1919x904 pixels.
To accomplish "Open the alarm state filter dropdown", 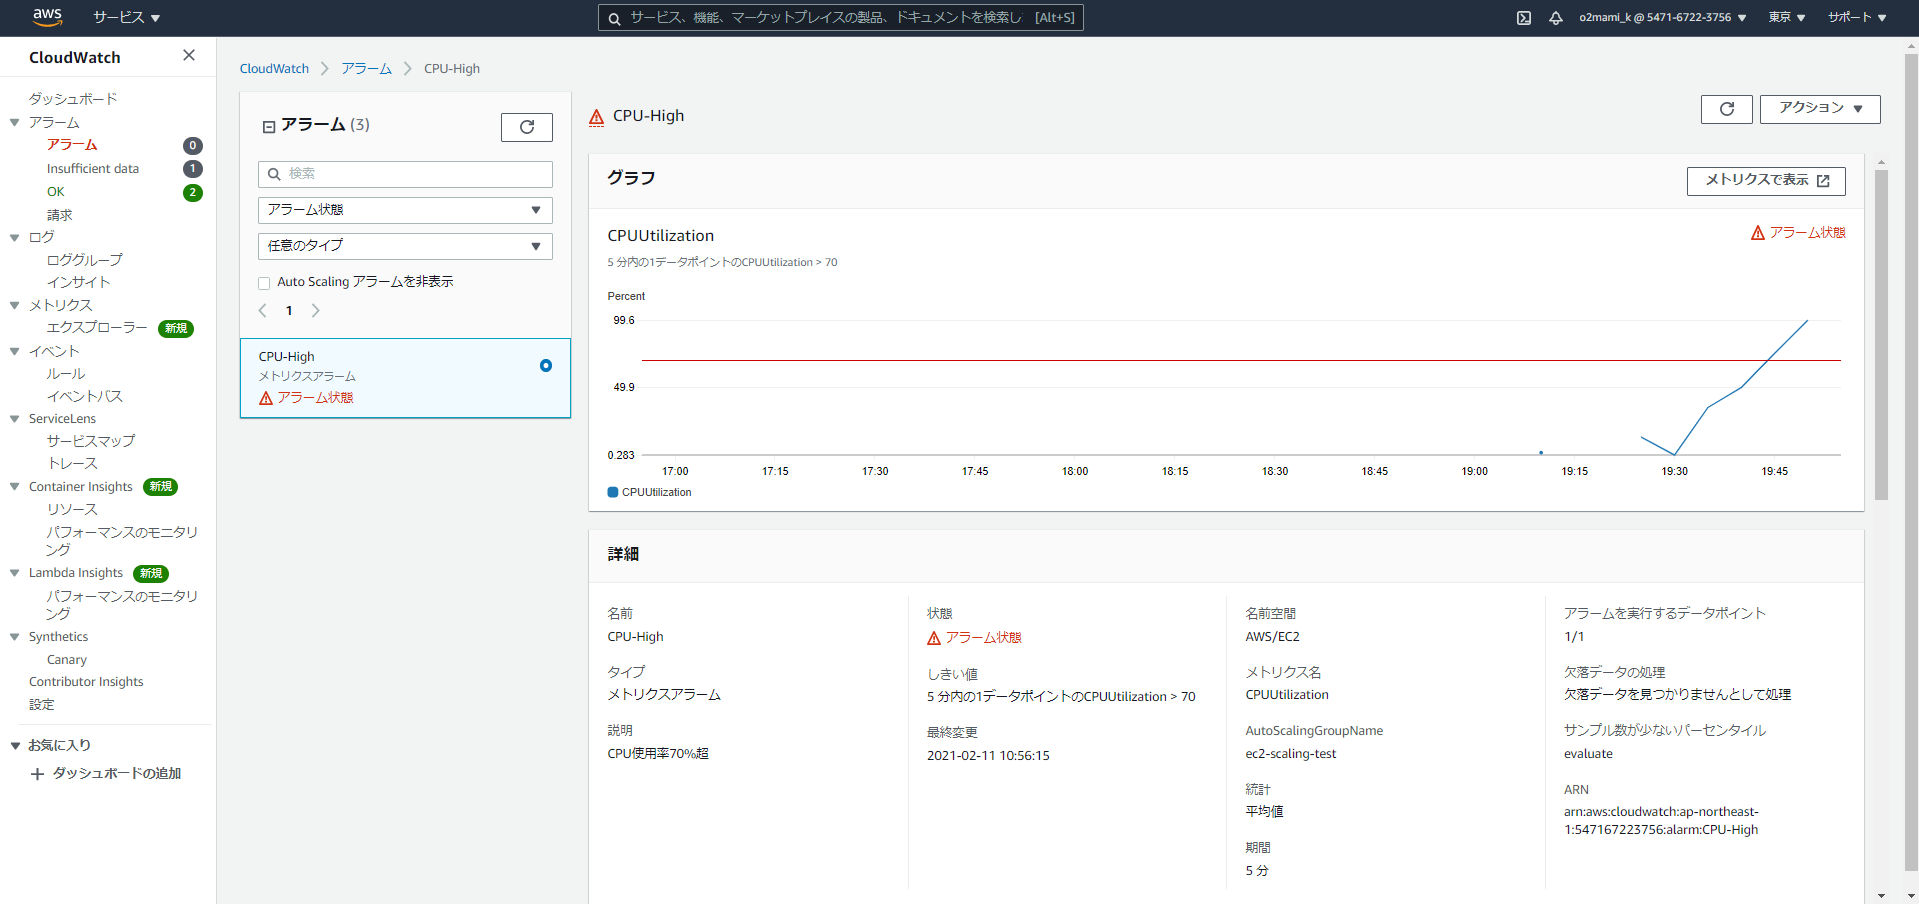I will click(405, 210).
